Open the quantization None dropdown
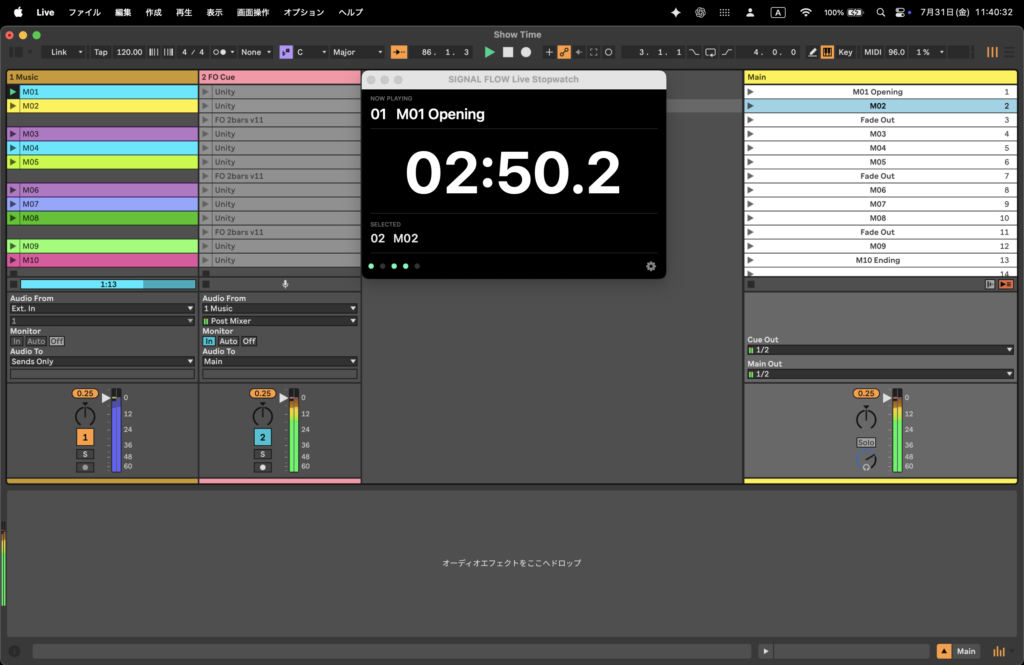The width and height of the screenshot is (1024, 665). click(255, 52)
